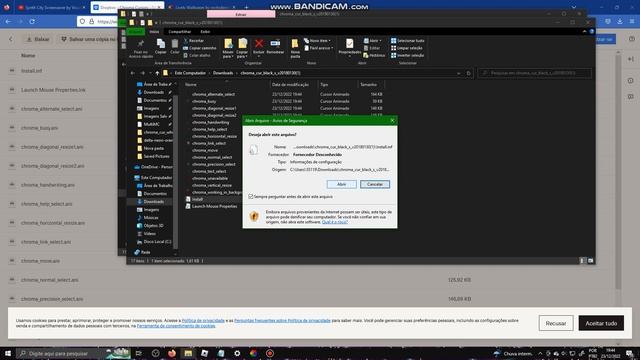Open the 'Política de privacidade' link in banner
Image resolution: width=640 pixels, height=360 pixels.
(x=203, y=321)
